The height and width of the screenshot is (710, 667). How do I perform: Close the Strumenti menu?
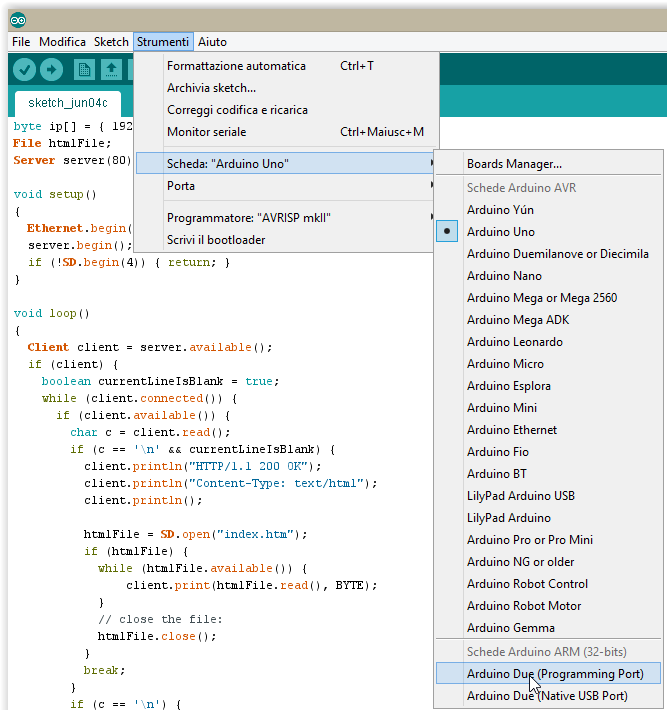click(x=163, y=42)
